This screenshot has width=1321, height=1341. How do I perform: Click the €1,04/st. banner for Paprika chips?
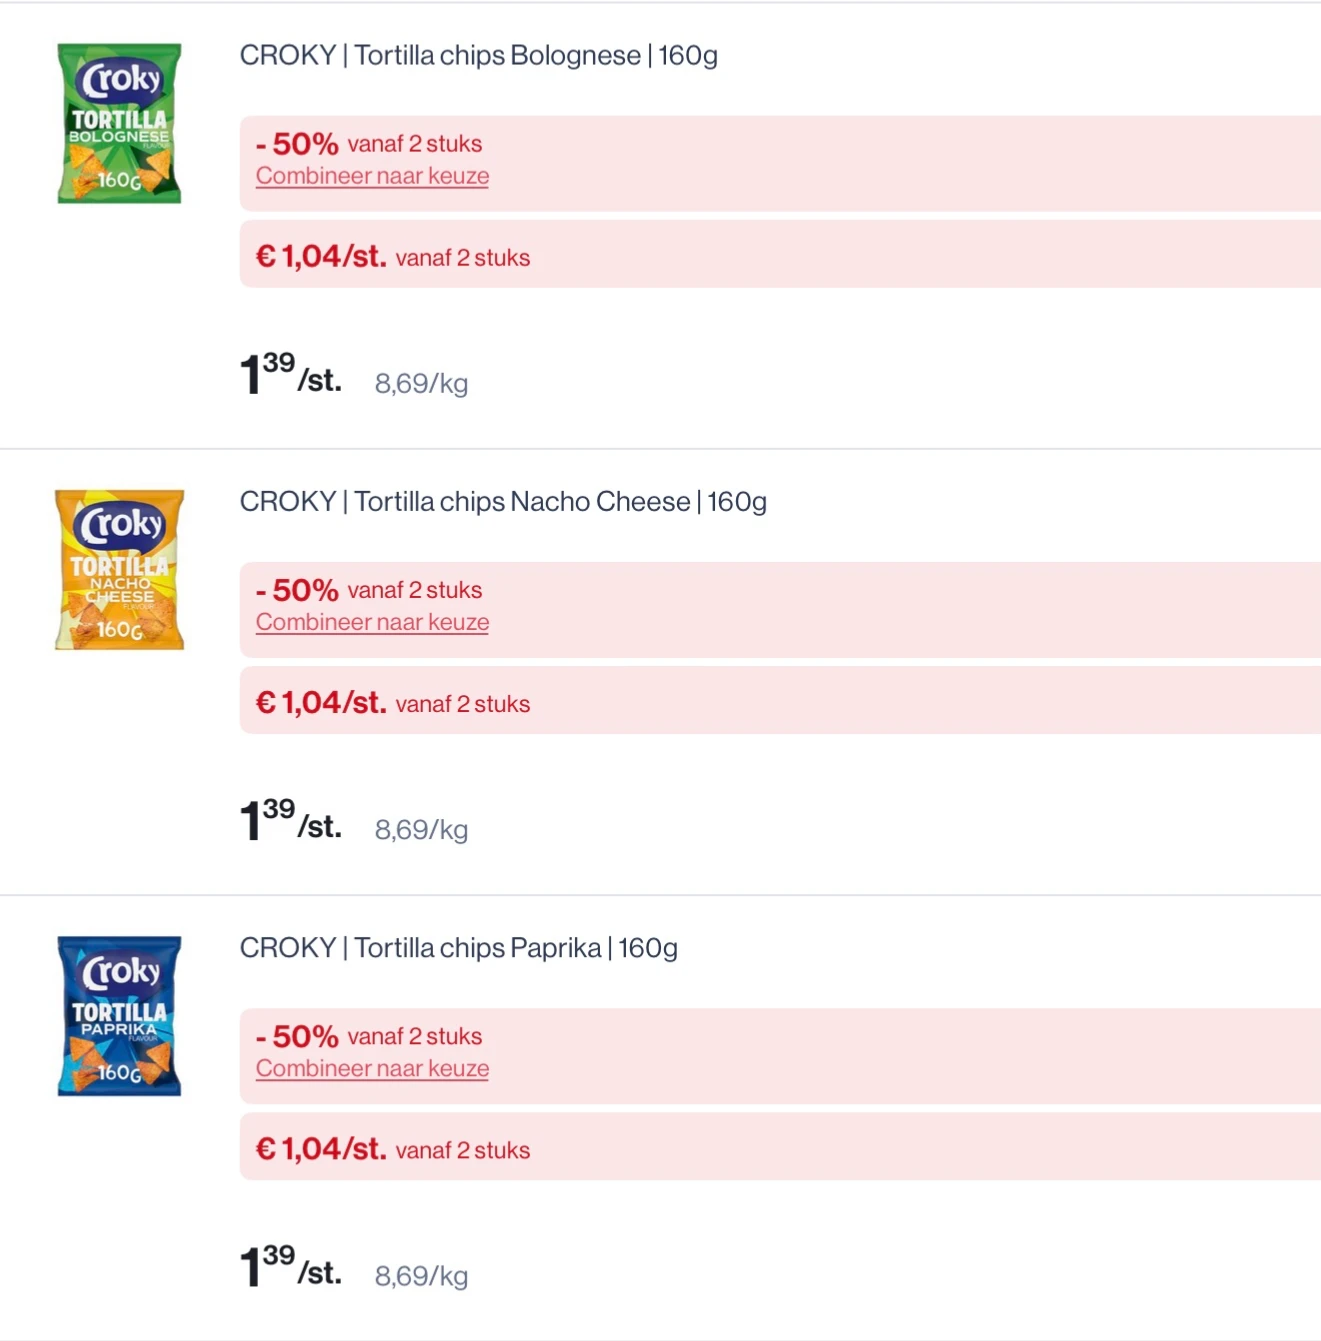coord(321,1148)
